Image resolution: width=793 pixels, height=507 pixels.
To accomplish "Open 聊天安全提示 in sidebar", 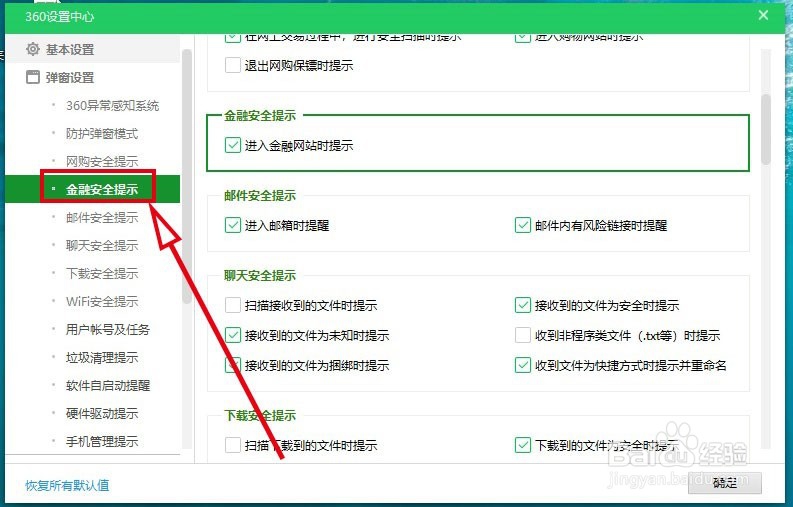I will pyautogui.click(x=102, y=245).
